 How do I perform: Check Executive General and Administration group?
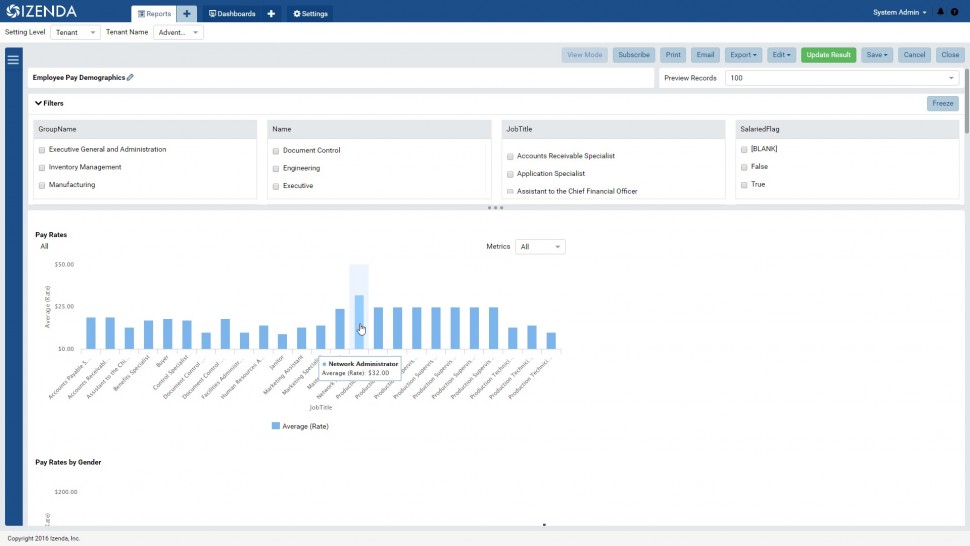[x=42, y=150]
